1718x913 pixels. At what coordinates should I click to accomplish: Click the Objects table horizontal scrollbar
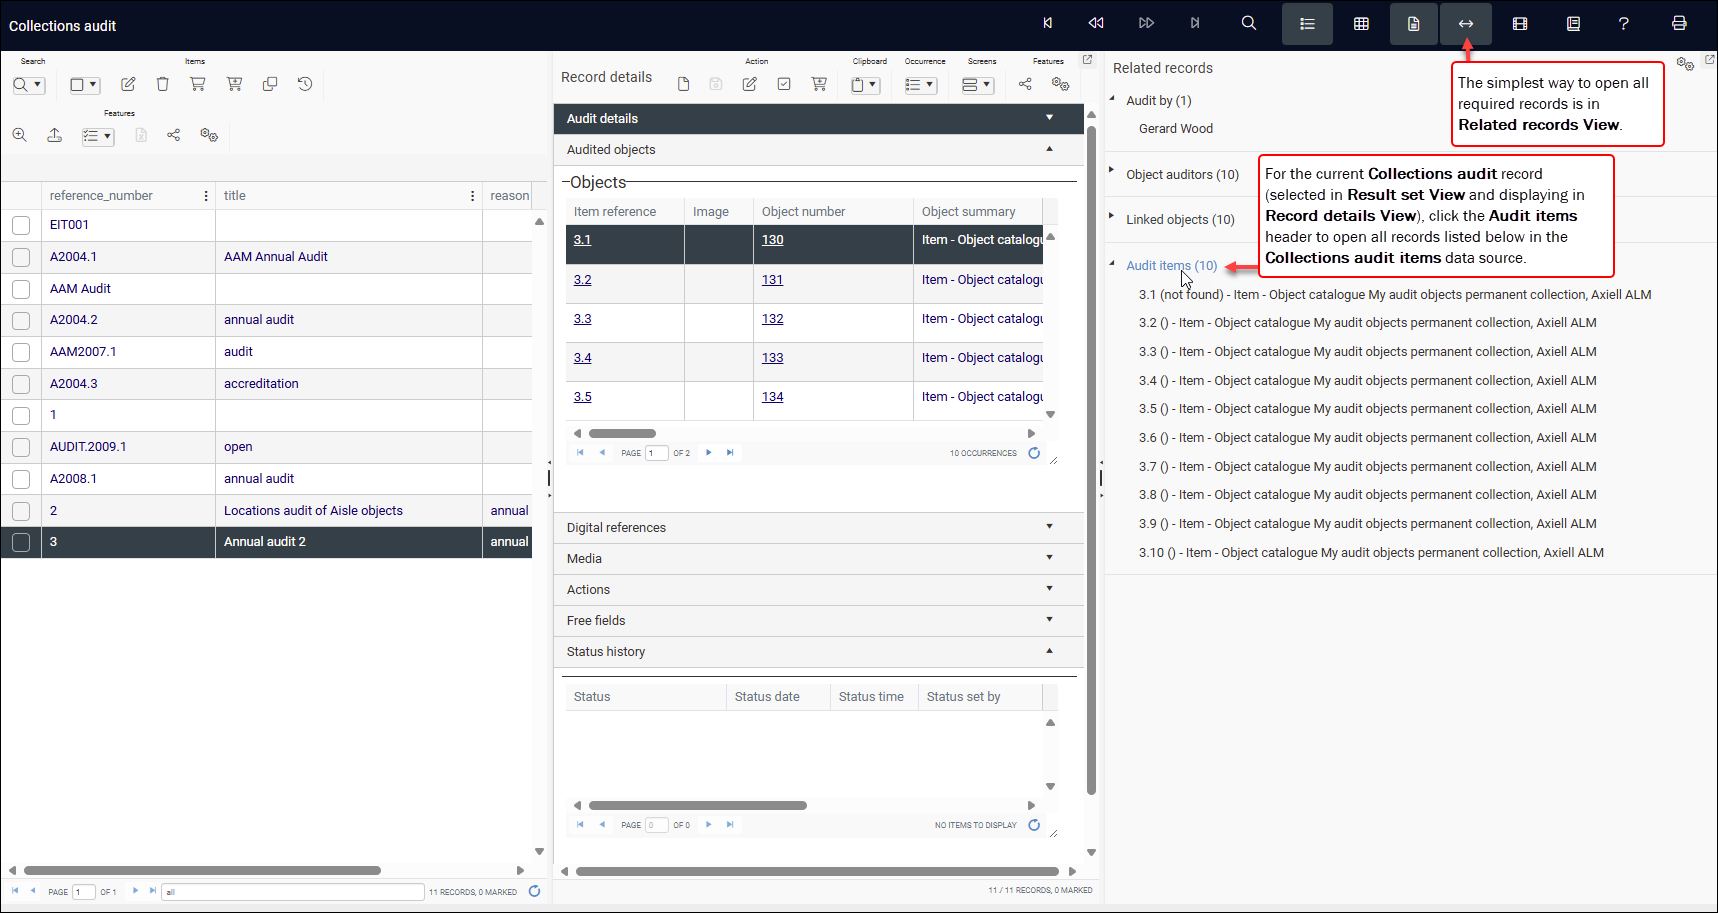pyautogui.click(x=622, y=434)
